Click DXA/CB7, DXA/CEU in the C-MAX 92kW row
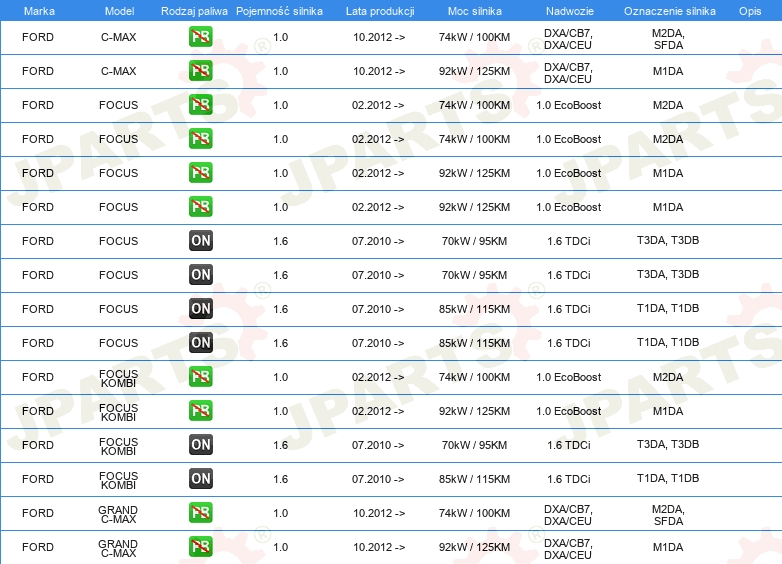 [568, 73]
